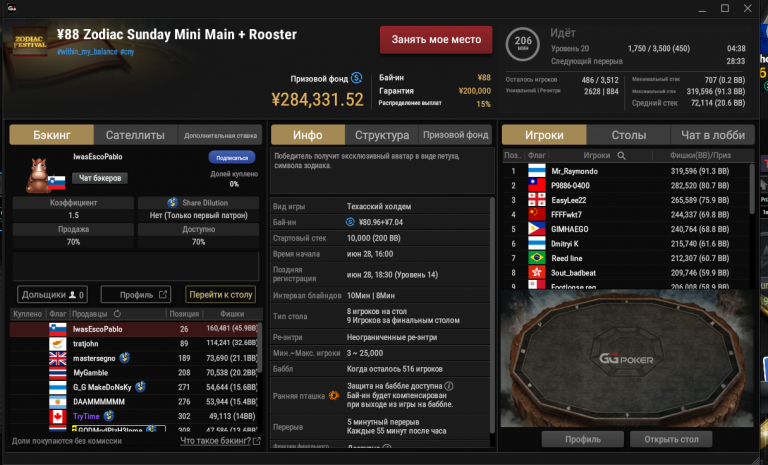Select the DAAMMMMMM seller row
Image resolution: width=768 pixels, height=465 pixels.
(x=133, y=401)
